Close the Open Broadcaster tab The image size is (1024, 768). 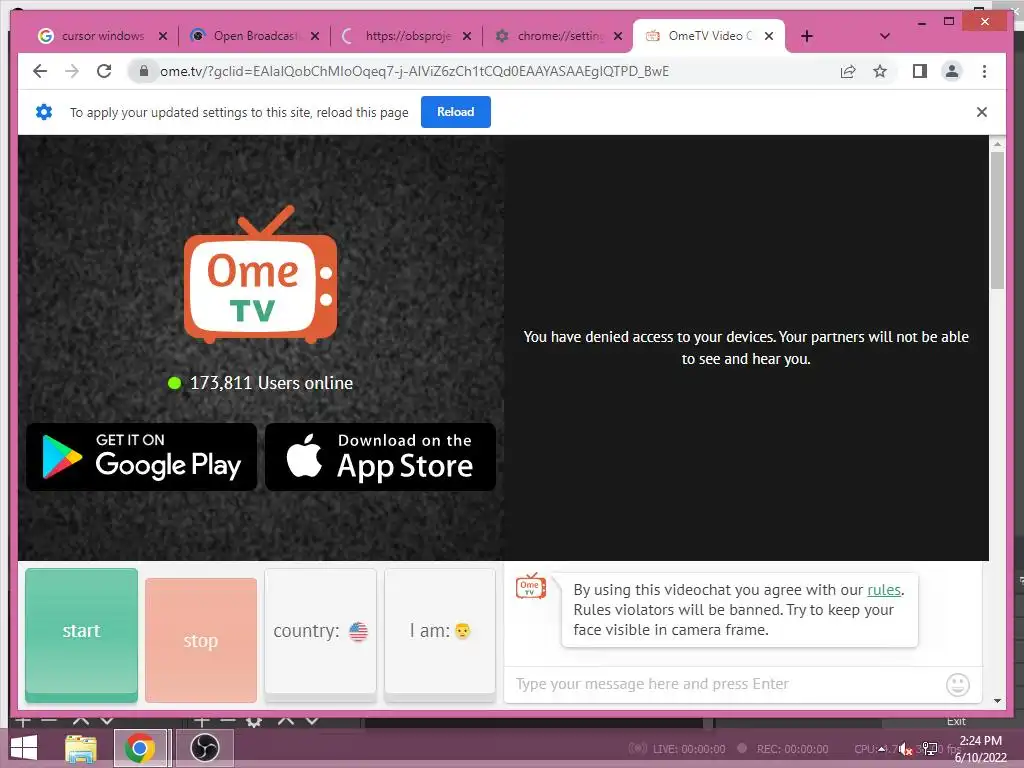(315, 36)
